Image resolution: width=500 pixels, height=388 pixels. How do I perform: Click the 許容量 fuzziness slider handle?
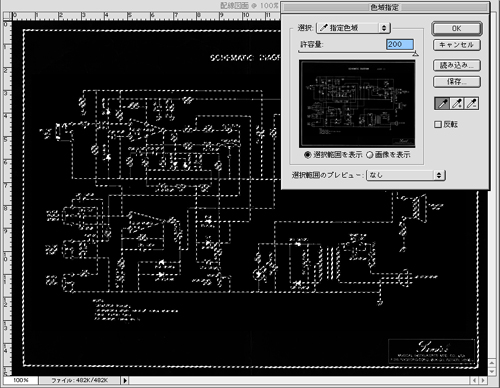pyautogui.click(x=415, y=53)
